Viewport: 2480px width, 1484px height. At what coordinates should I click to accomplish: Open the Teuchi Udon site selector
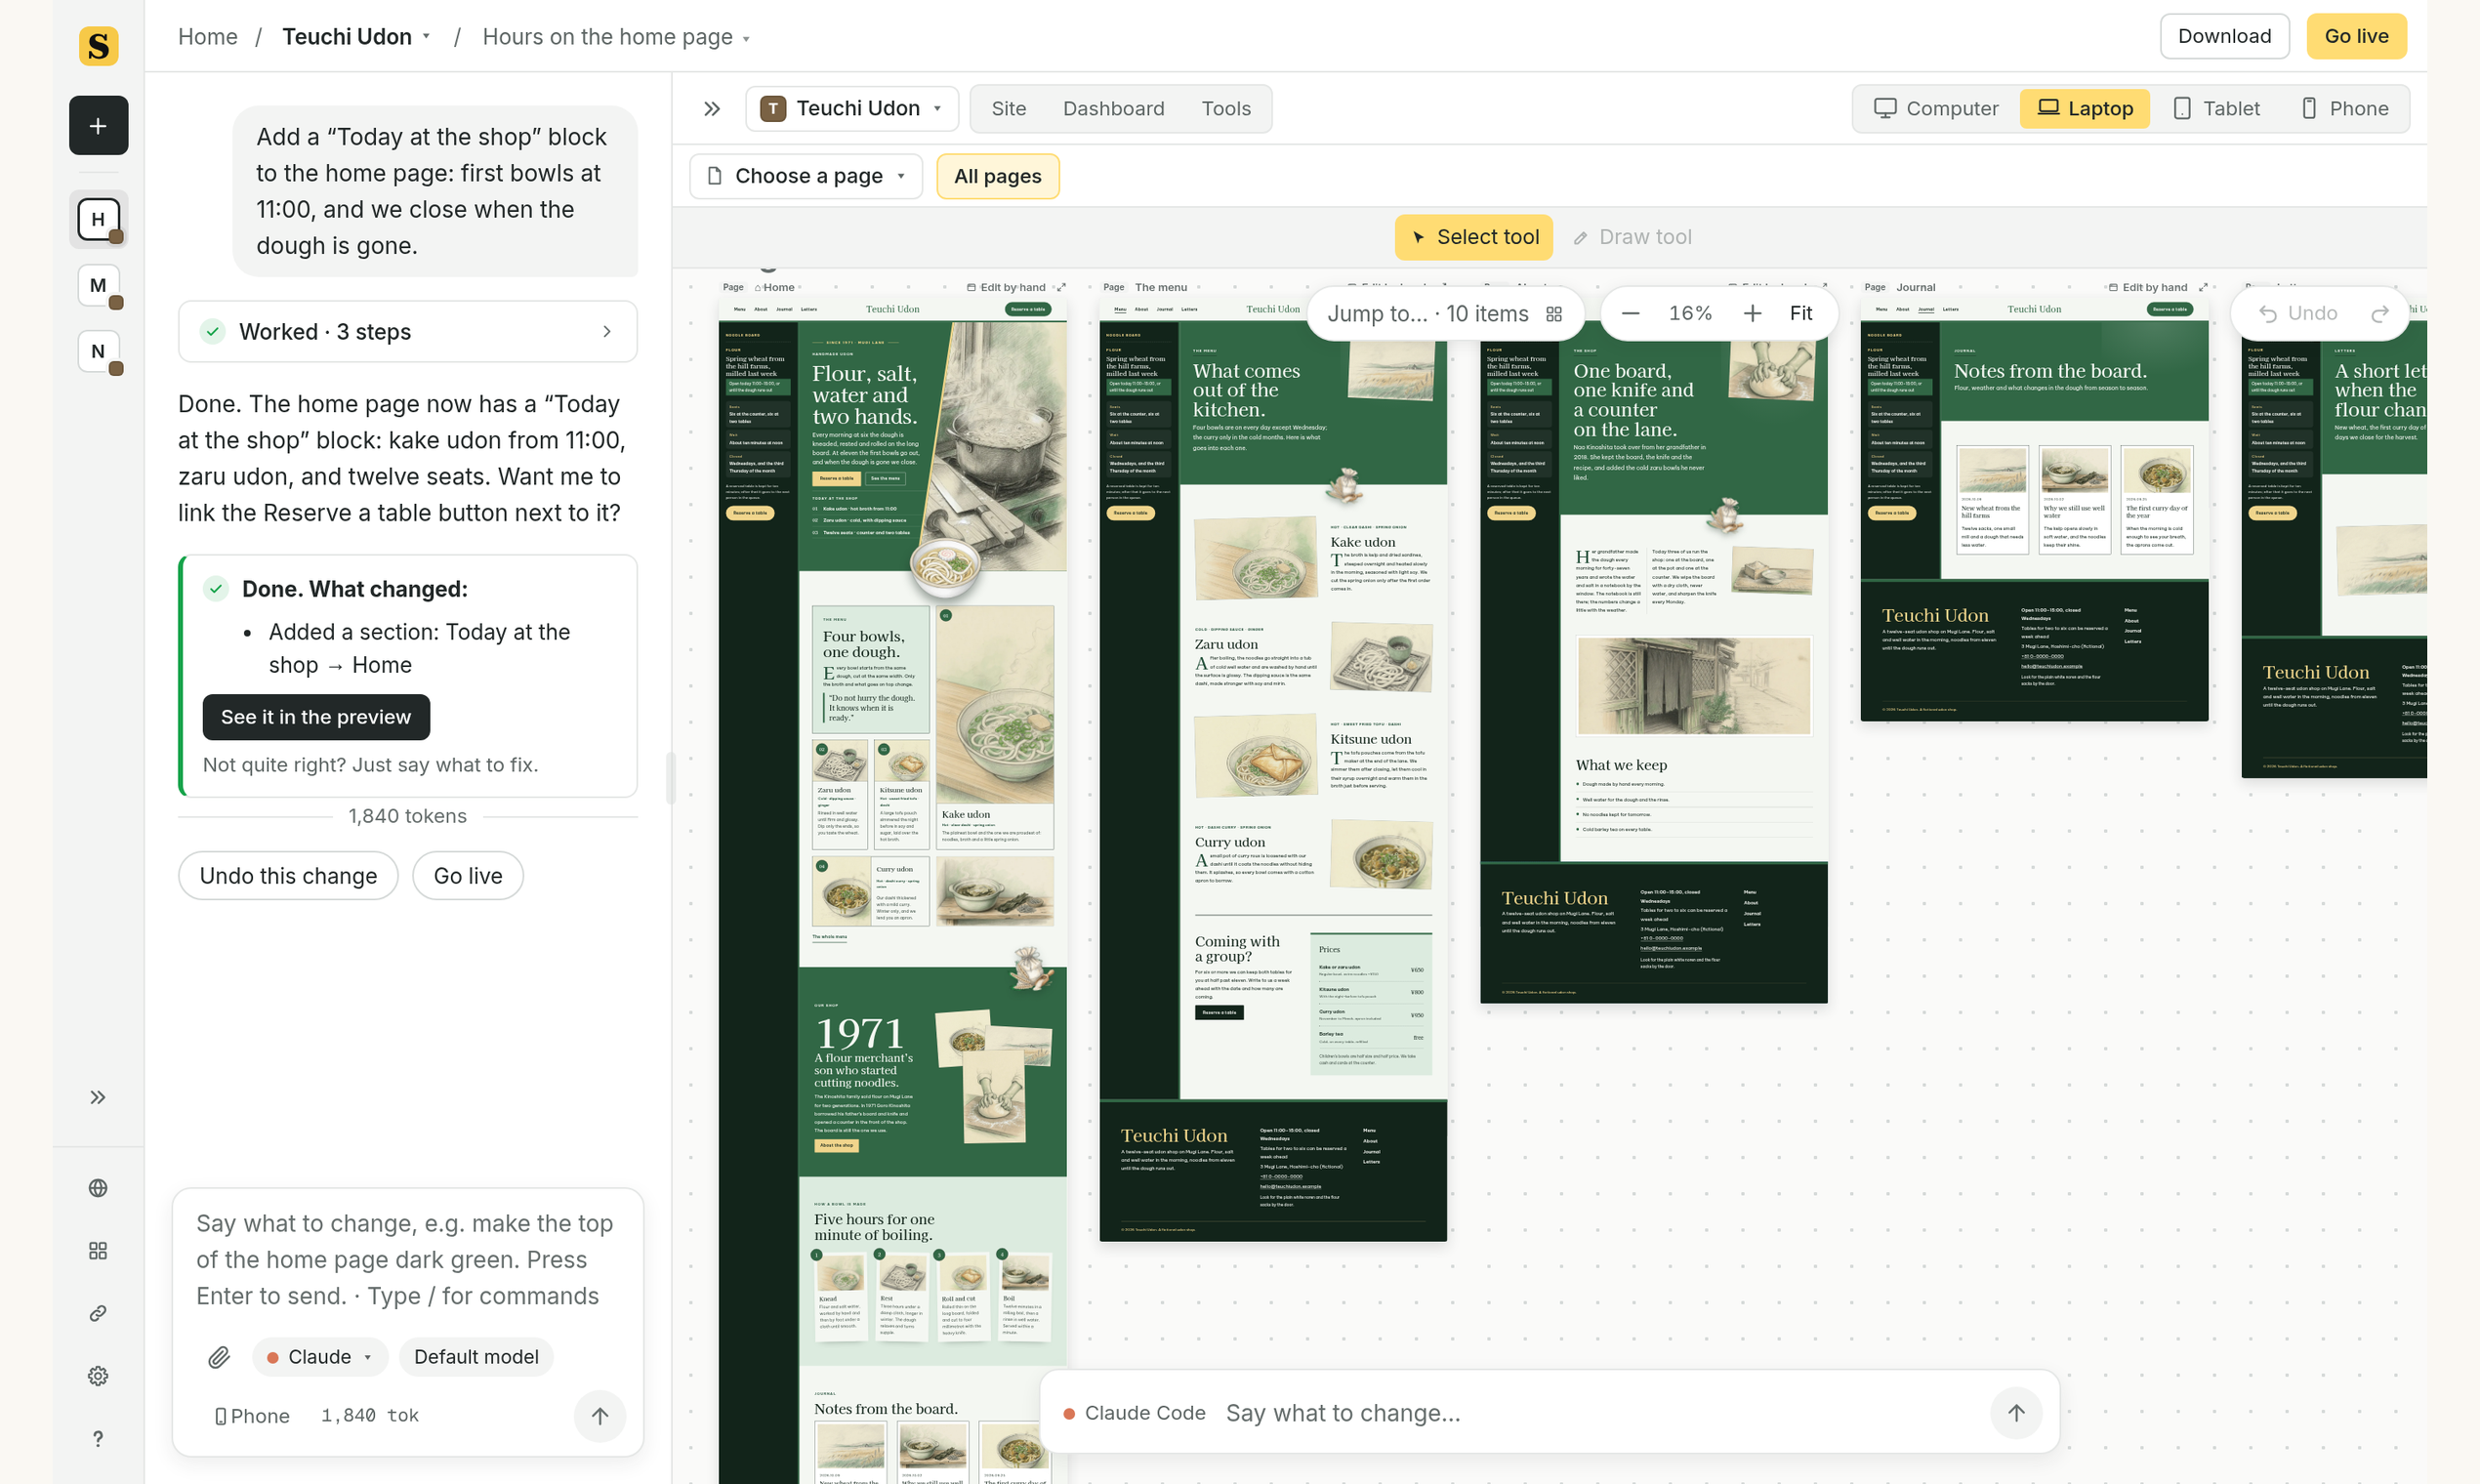tap(852, 108)
